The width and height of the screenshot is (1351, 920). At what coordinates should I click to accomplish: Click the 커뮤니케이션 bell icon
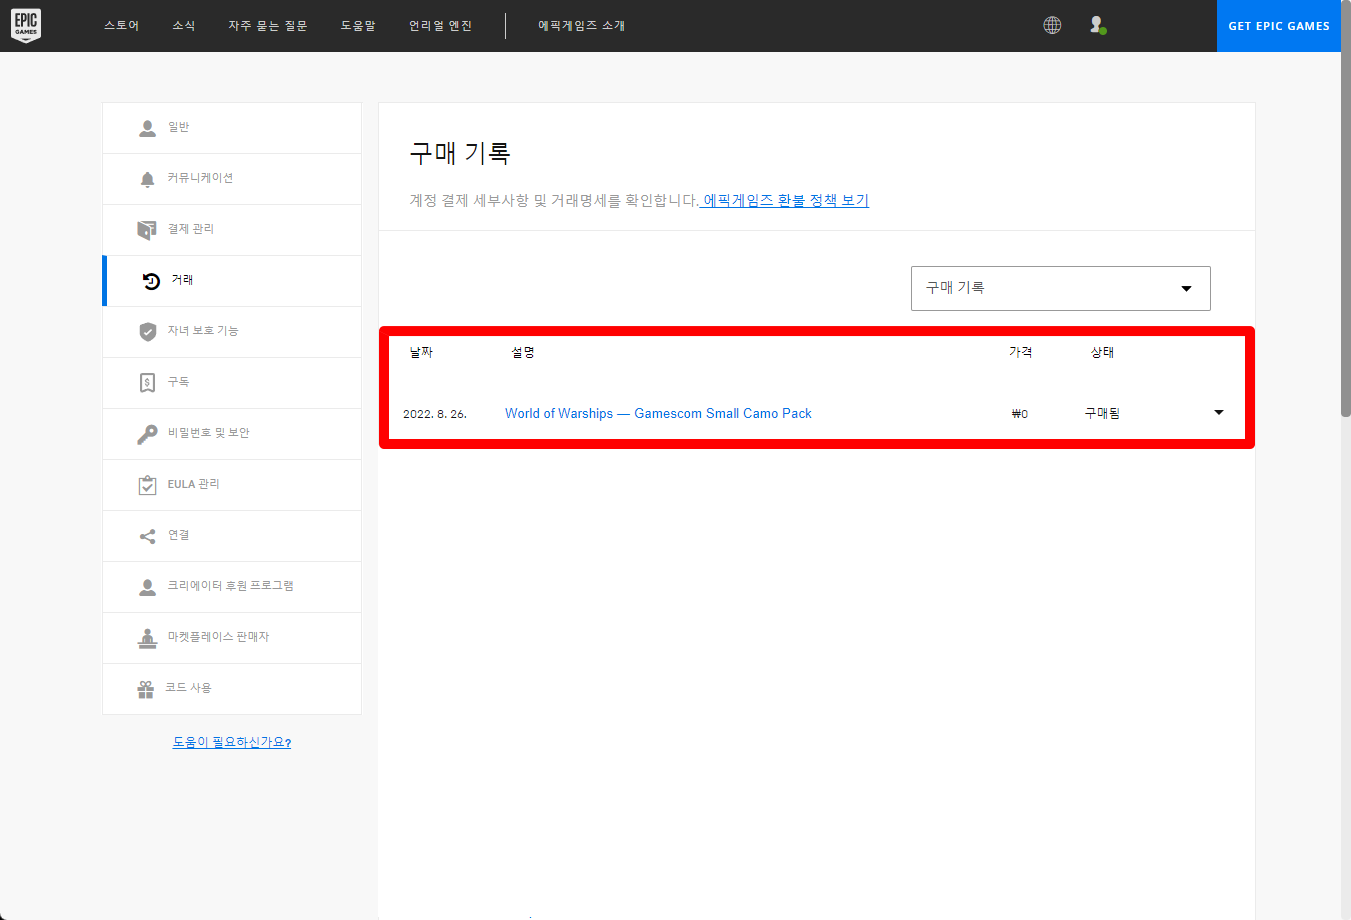[147, 179]
